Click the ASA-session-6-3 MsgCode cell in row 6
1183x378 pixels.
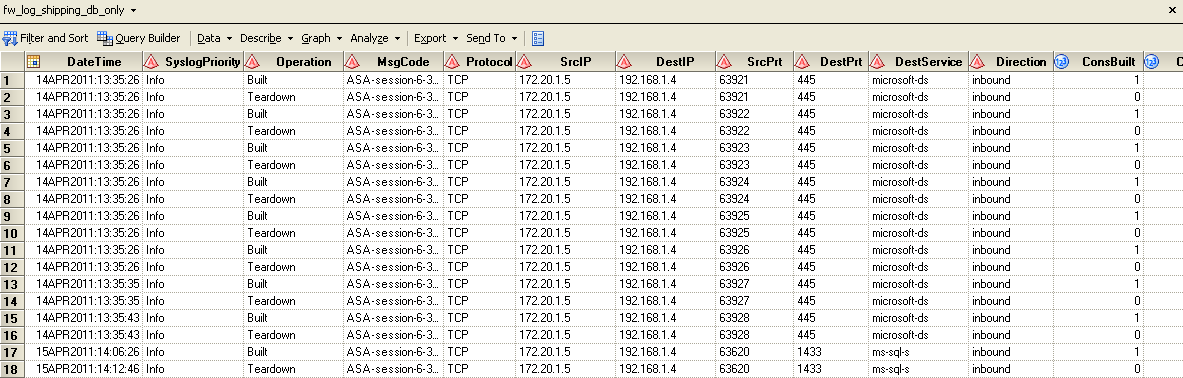392,164
